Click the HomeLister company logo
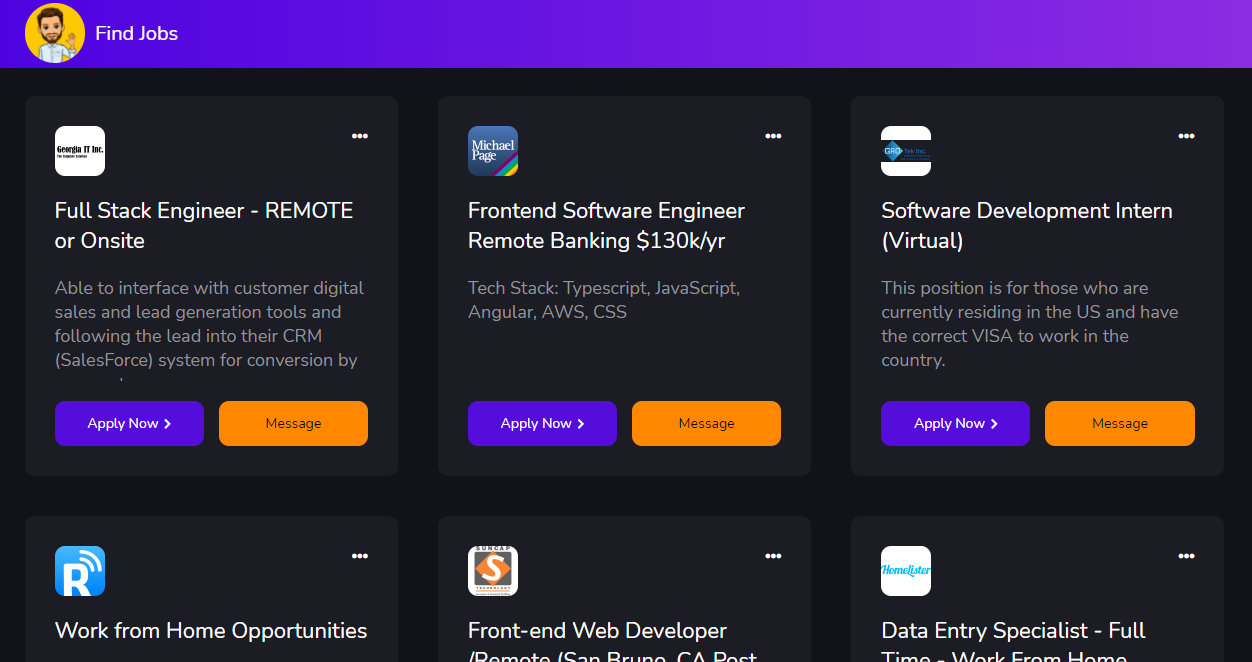Viewport: 1252px width, 662px height. click(906, 571)
